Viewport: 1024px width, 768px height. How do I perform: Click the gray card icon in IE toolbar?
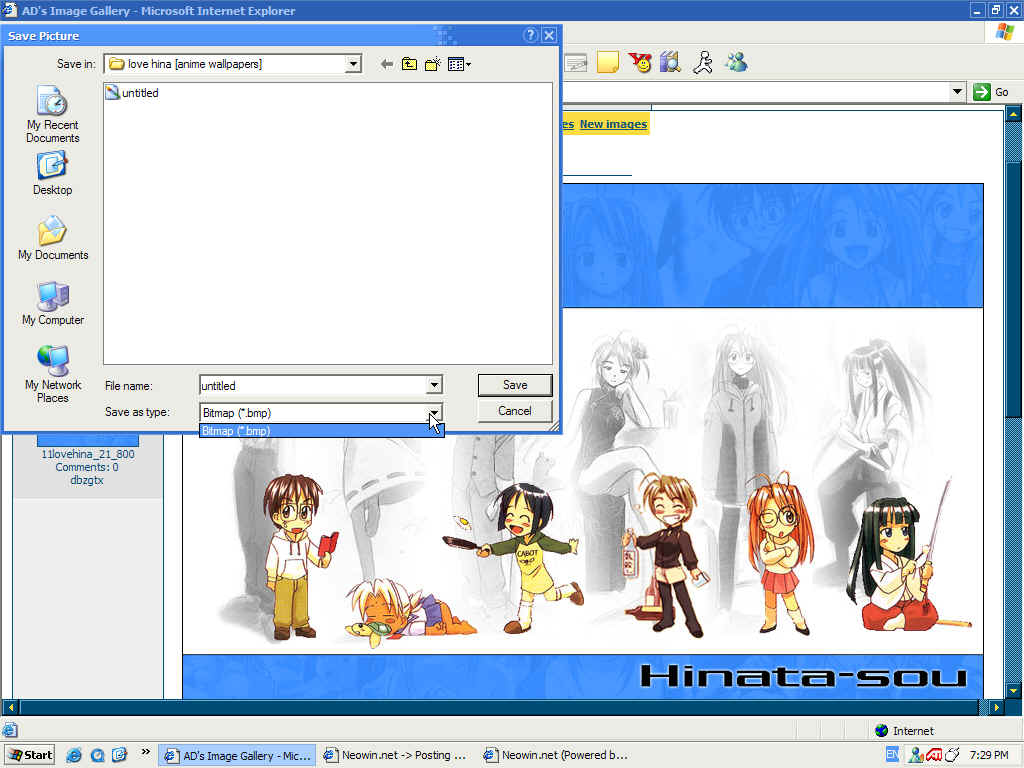click(x=576, y=63)
